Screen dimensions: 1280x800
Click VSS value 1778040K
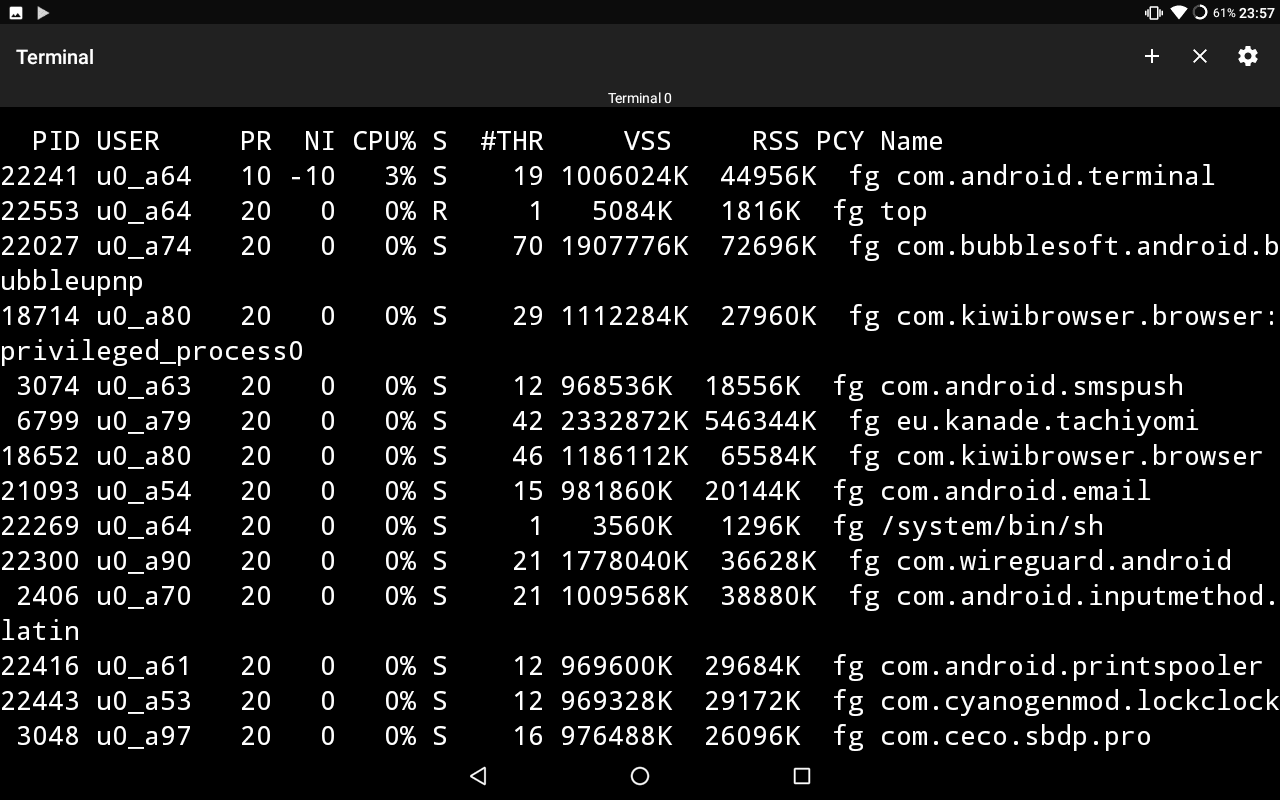(x=624, y=561)
